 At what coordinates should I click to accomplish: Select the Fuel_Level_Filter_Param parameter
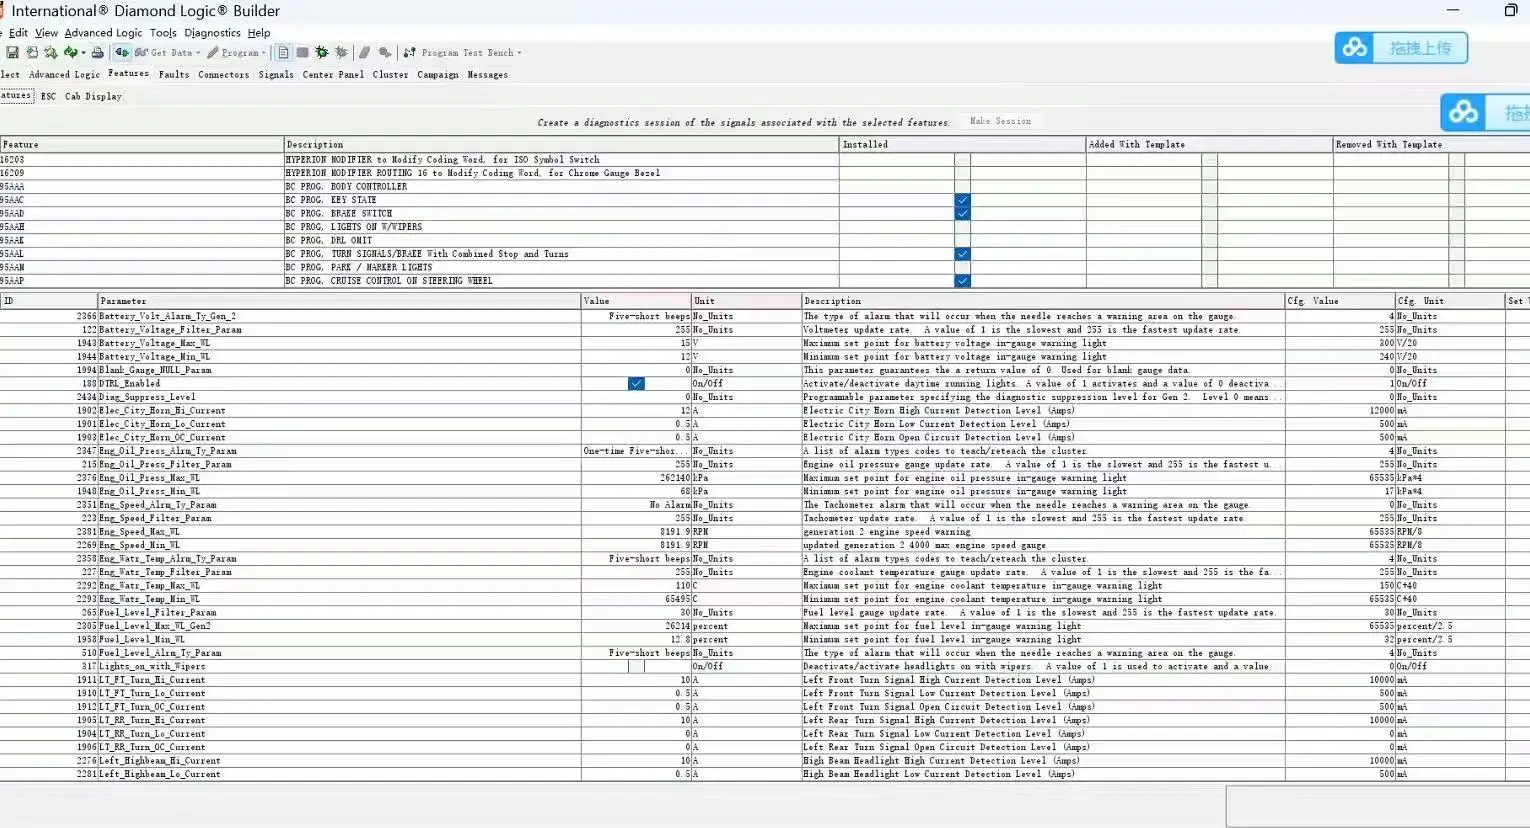coord(157,613)
